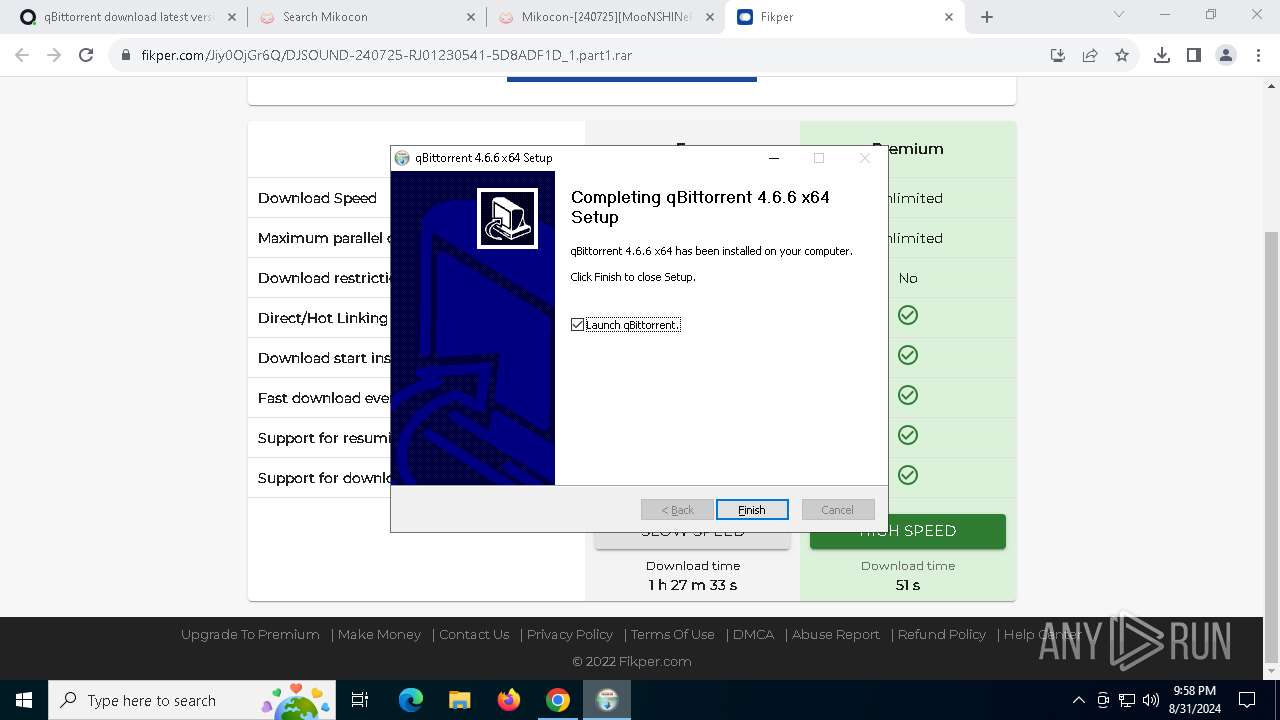Open Refund Policy footer link
The height and width of the screenshot is (720, 1280).
(x=942, y=634)
